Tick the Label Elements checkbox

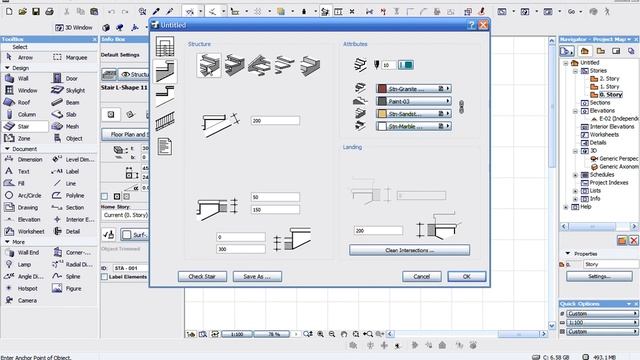(x=104, y=277)
